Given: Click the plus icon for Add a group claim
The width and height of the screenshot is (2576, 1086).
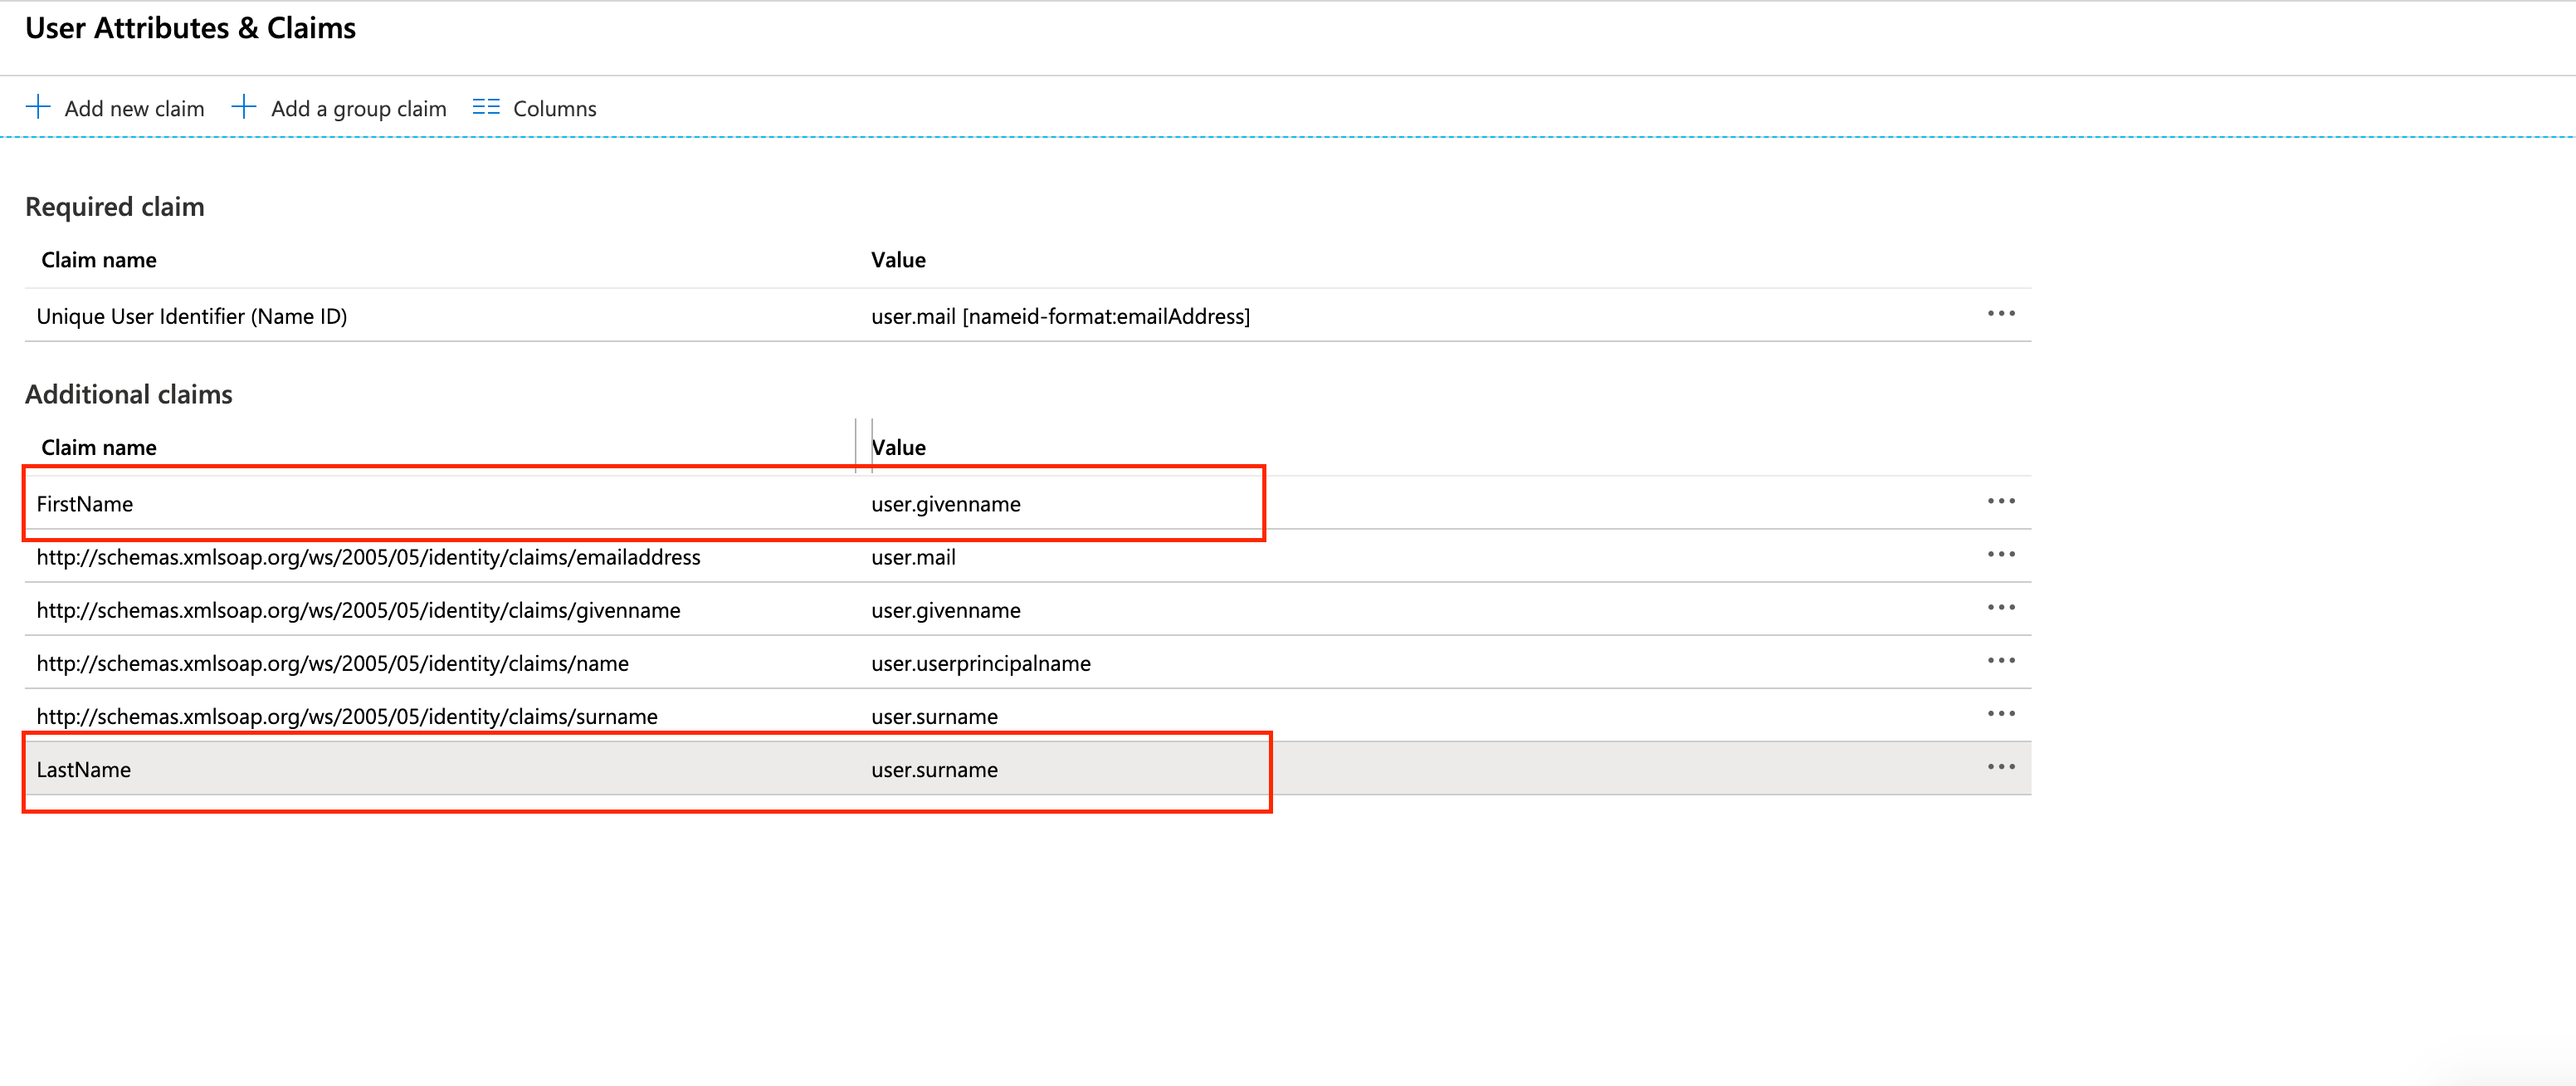Looking at the screenshot, I should pos(244,107).
